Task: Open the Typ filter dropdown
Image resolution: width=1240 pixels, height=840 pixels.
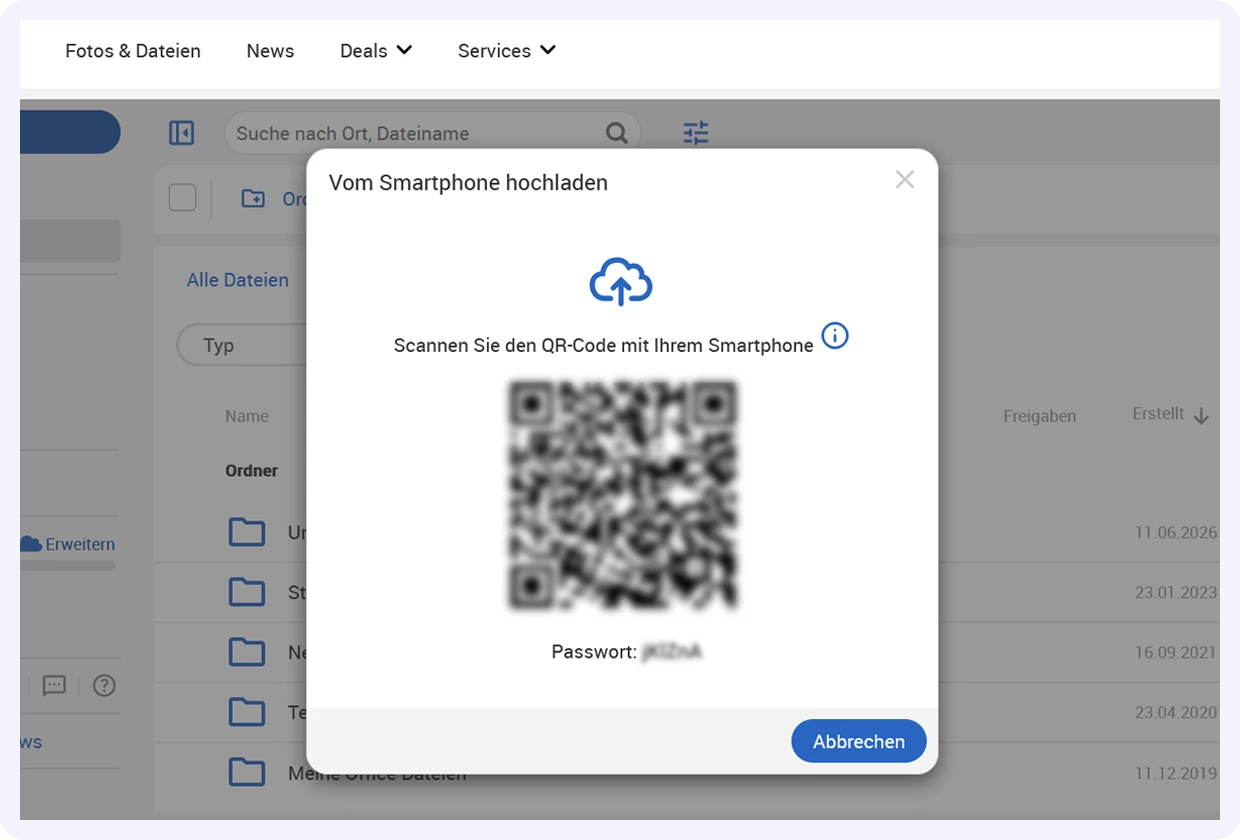Action: tap(240, 345)
